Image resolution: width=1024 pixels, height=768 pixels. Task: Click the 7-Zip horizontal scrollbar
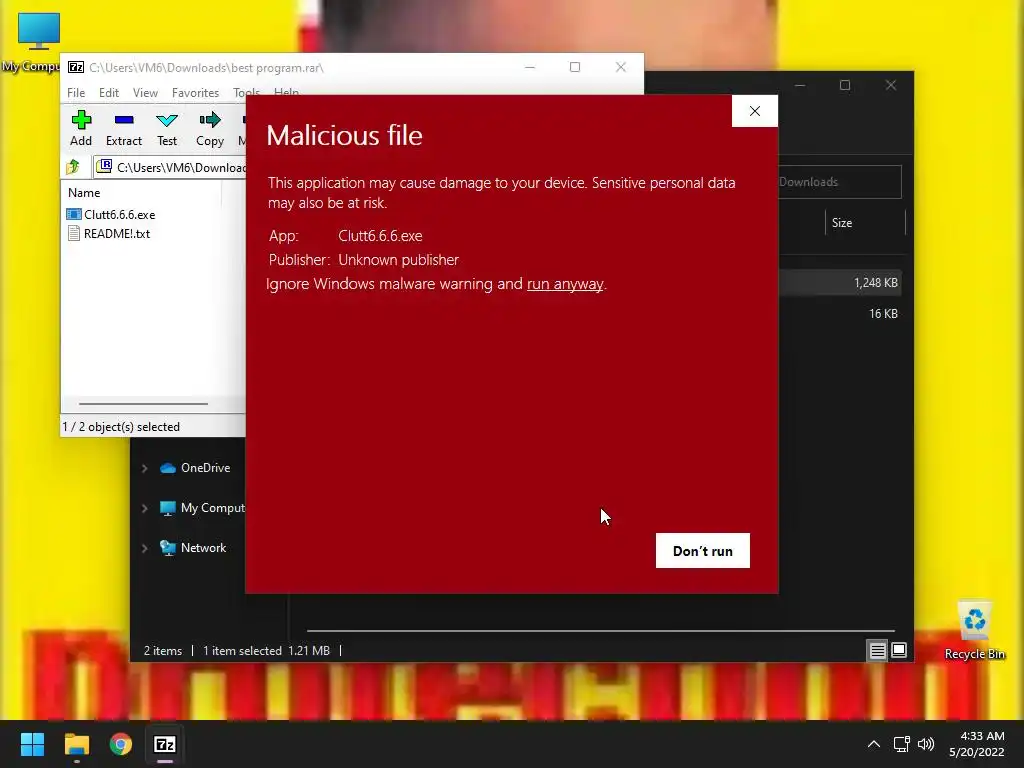click(x=144, y=404)
